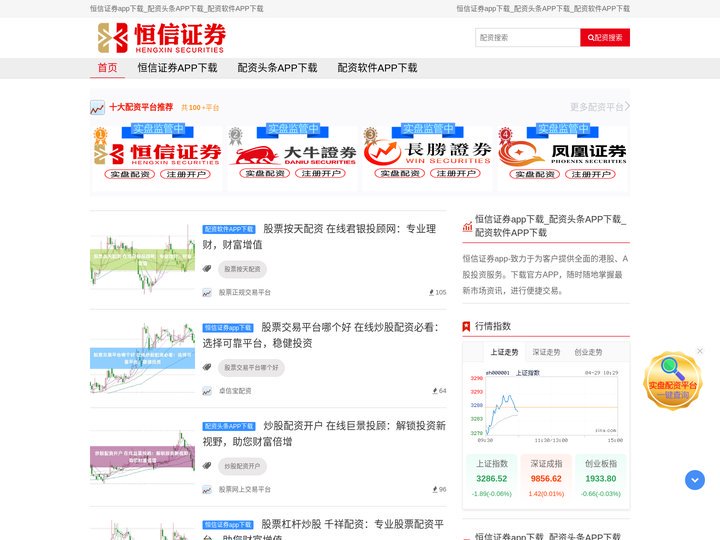Select the 上证走势 chart tab
This screenshot has width=720, height=540.
click(504, 352)
